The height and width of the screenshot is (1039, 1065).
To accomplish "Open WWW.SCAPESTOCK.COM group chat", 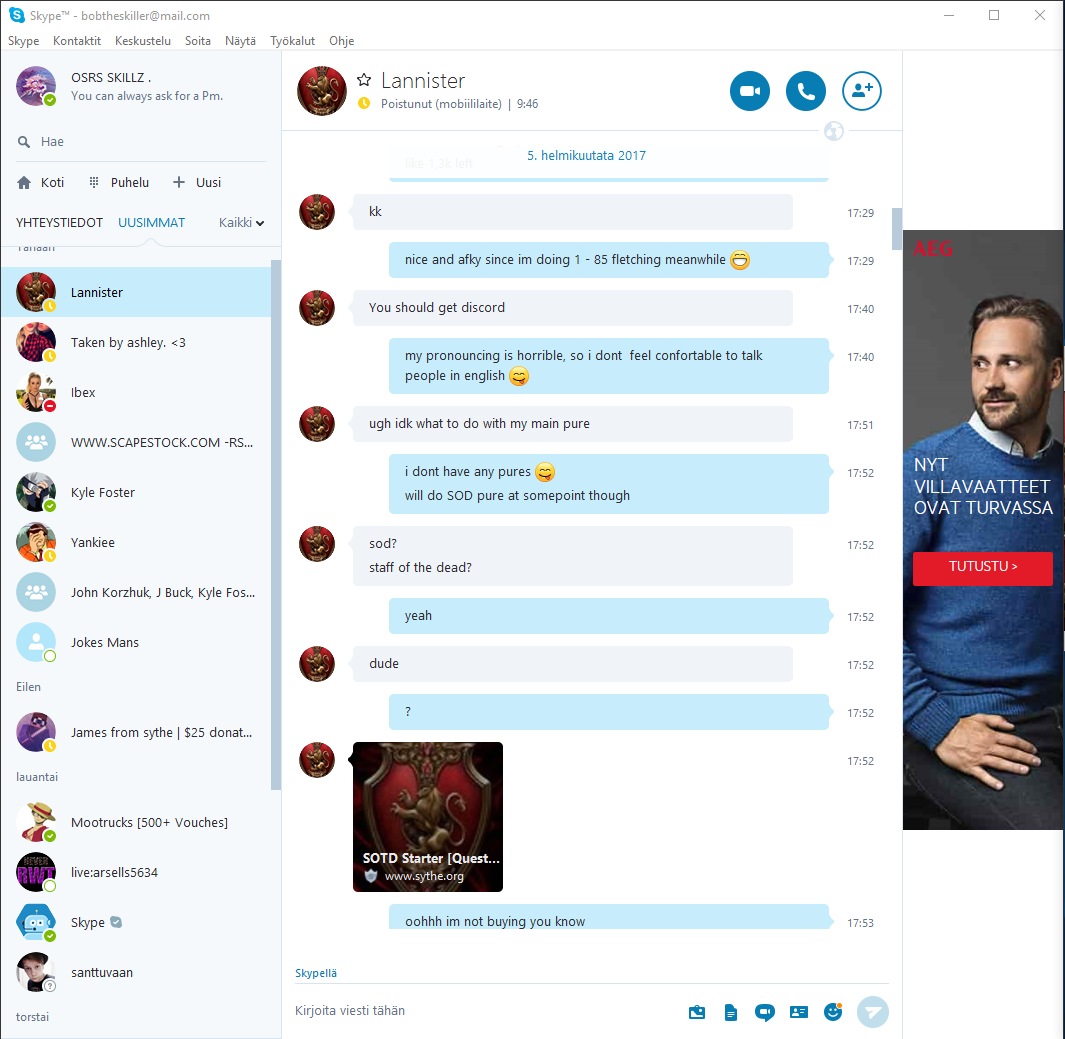I will point(136,442).
